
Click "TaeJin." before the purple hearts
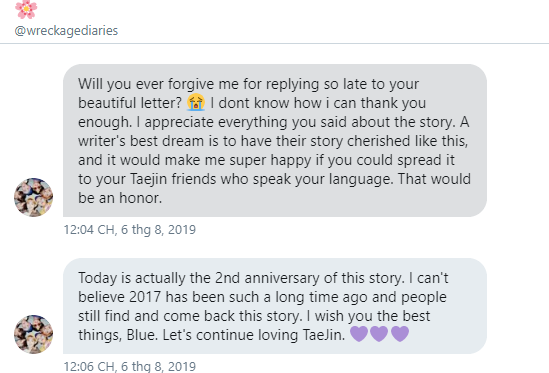(x=324, y=335)
